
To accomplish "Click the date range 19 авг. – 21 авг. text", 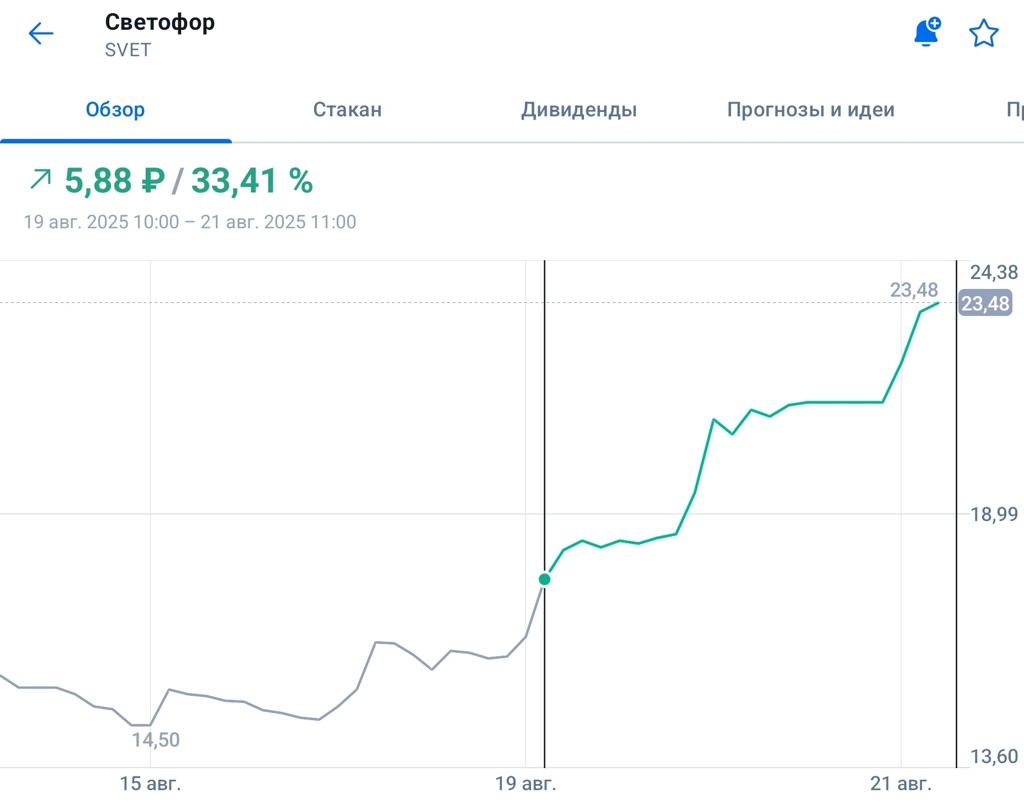I will coord(190,222).
